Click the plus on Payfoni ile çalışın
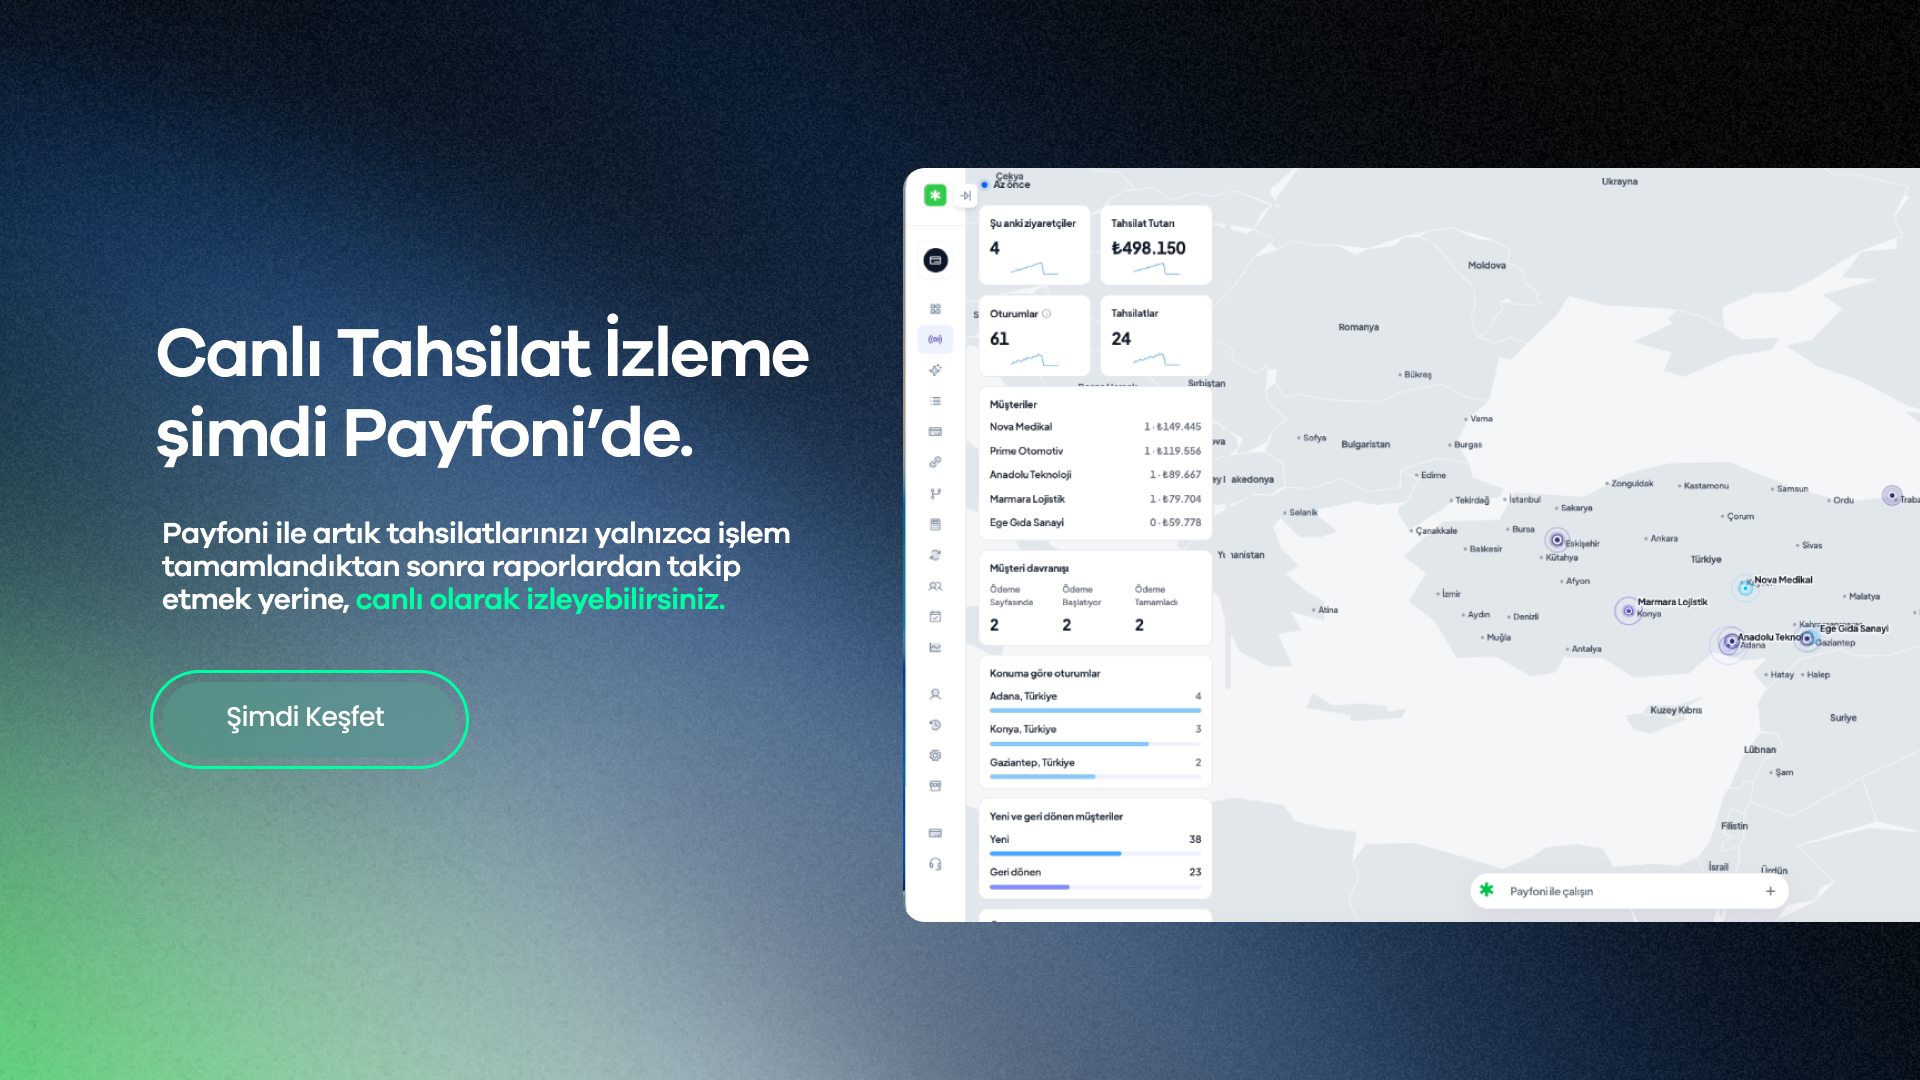The image size is (1920, 1080). 1770,891
